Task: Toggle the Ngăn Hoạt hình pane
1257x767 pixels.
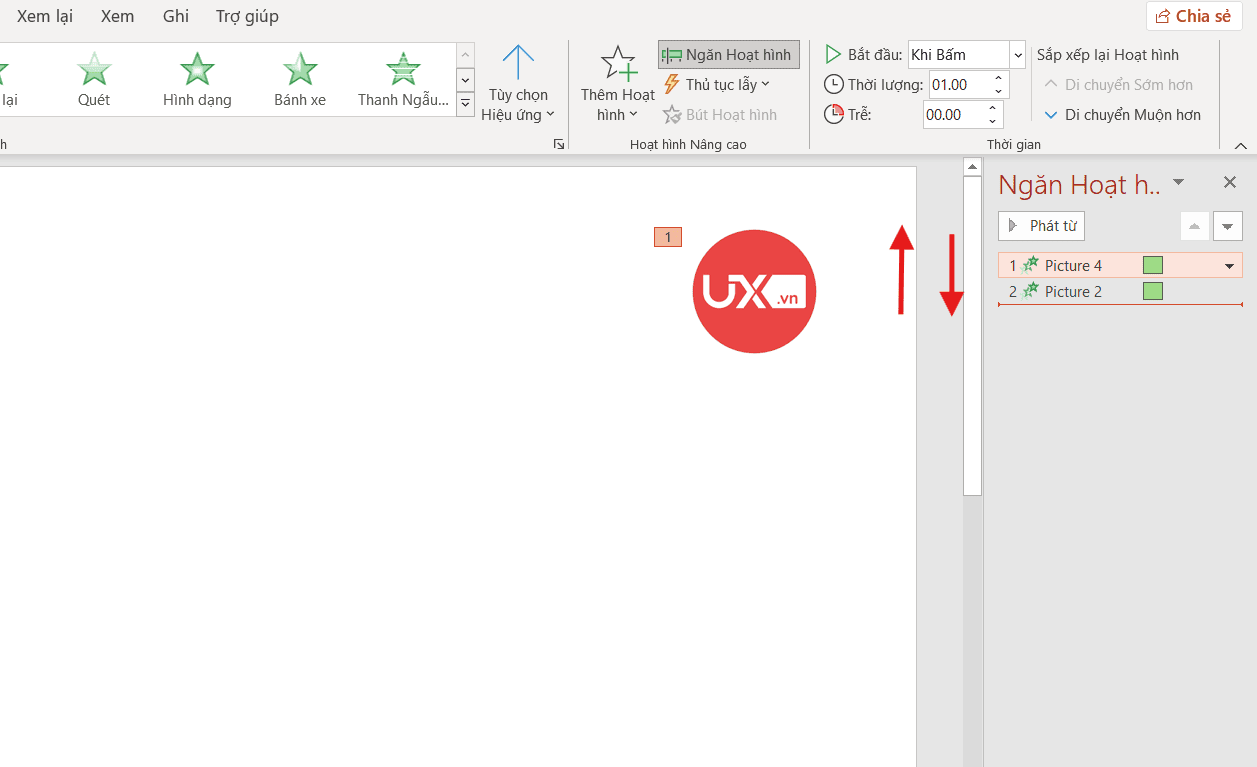Action: [x=729, y=55]
